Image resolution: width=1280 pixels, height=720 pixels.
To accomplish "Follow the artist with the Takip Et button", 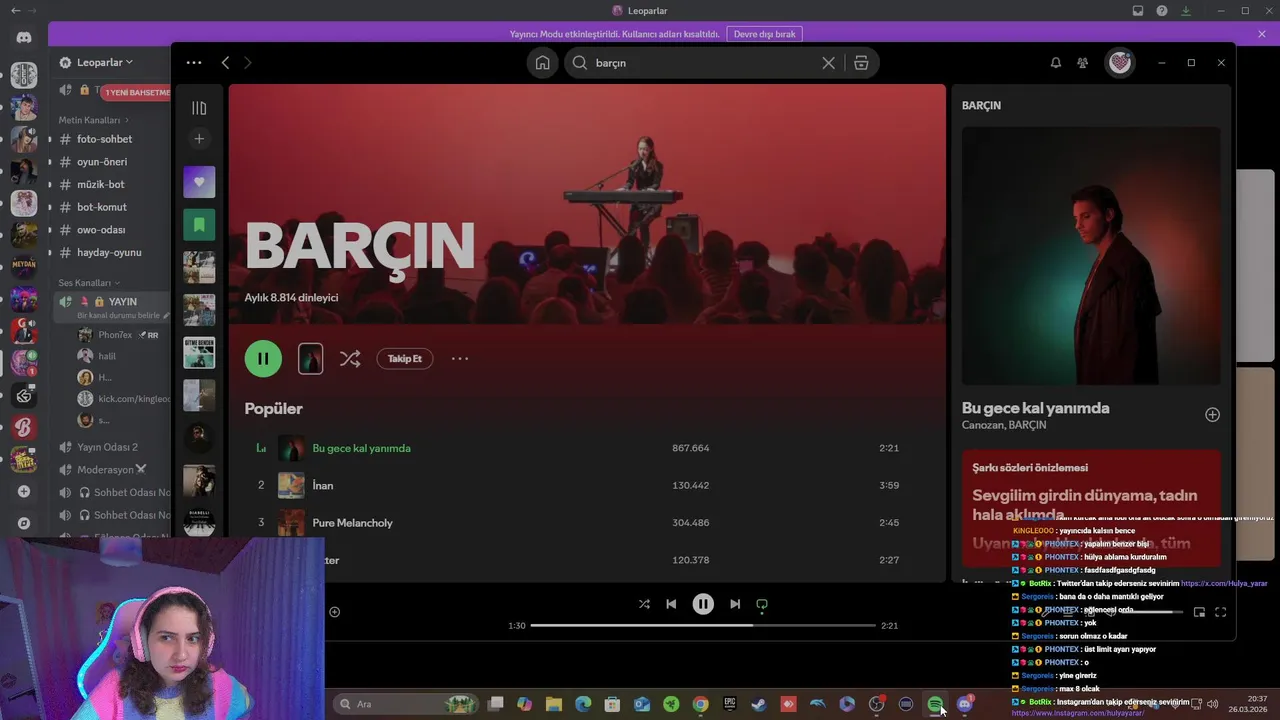I will pyautogui.click(x=405, y=358).
